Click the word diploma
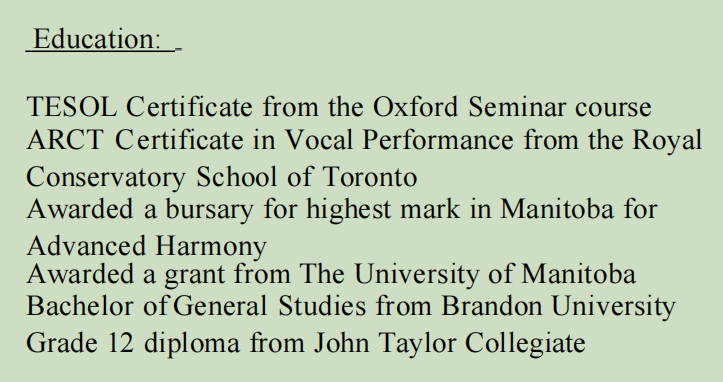723x382 pixels. (192, 344)
